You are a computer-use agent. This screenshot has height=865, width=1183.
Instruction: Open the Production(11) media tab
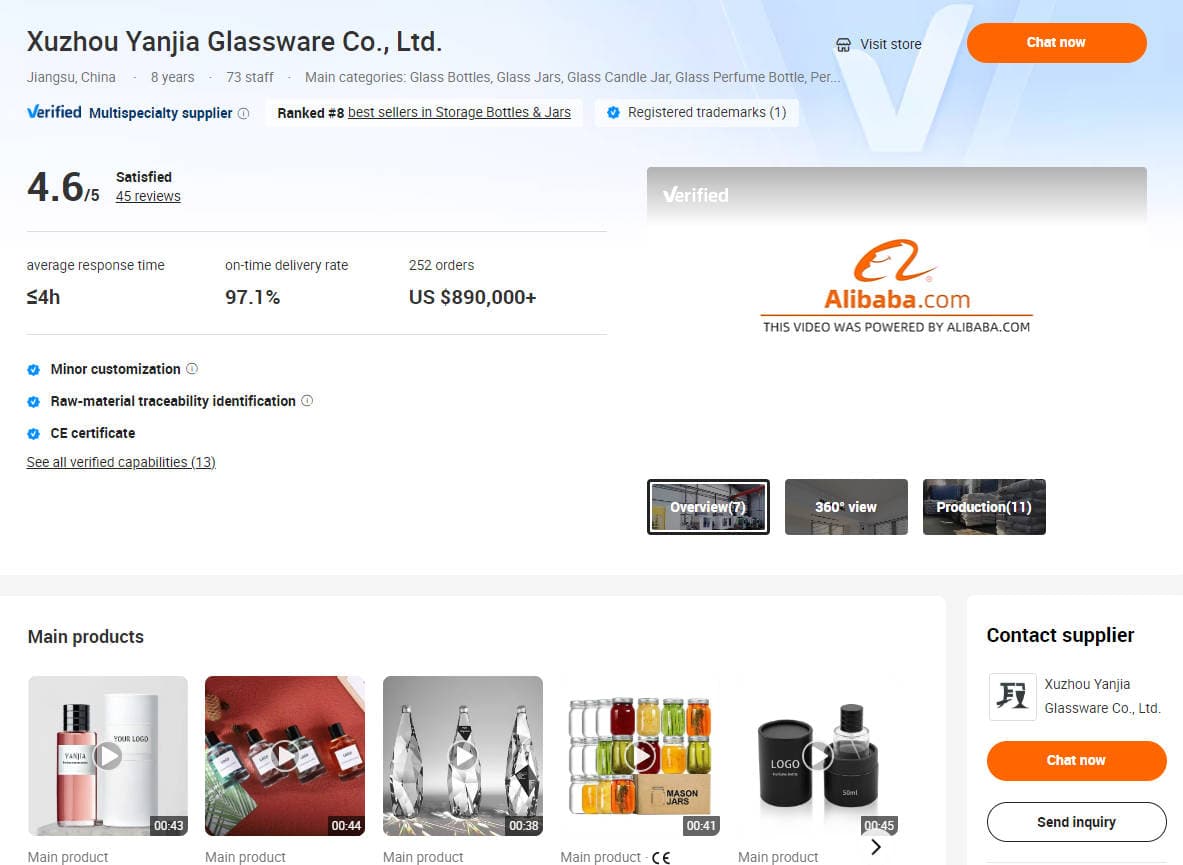(985, 507)
